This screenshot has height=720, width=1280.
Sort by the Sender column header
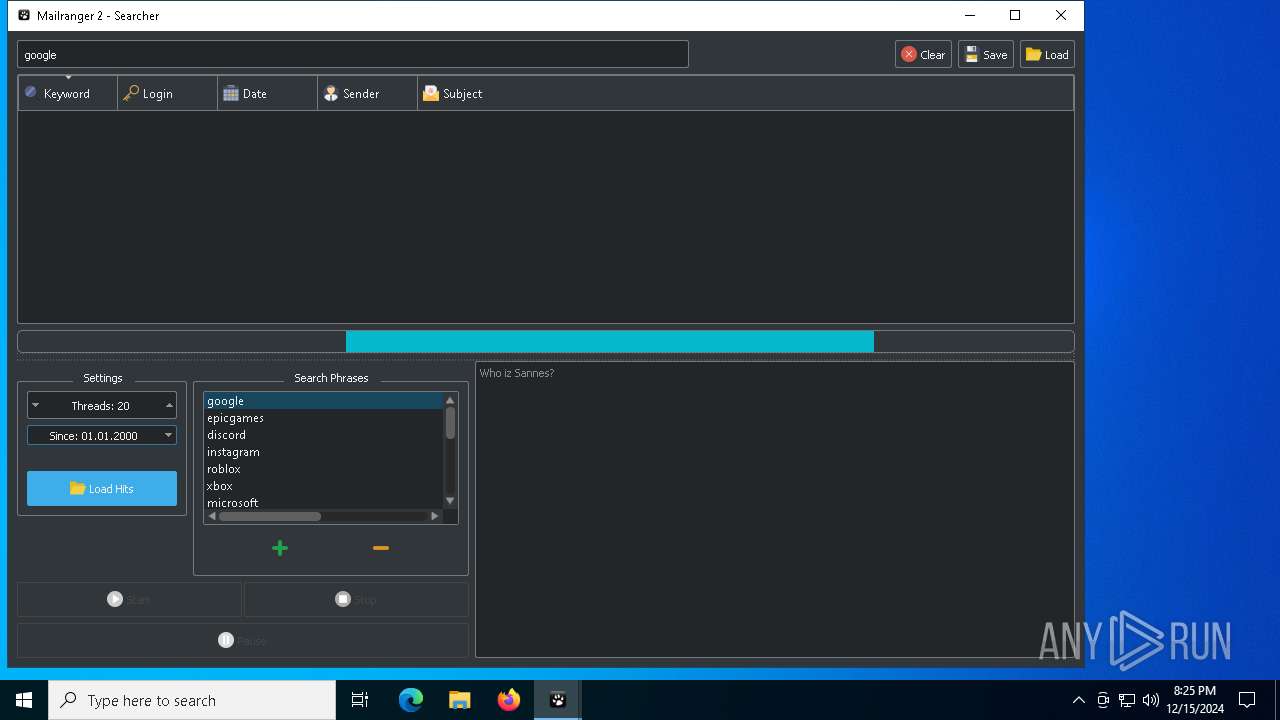pos(368,93)
